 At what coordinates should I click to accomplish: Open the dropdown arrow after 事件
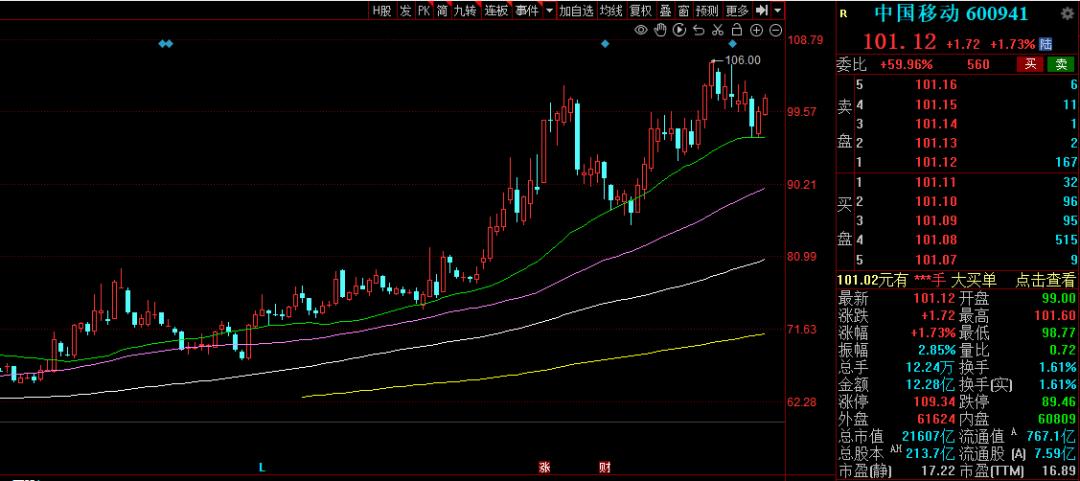(x=549, y=10)
